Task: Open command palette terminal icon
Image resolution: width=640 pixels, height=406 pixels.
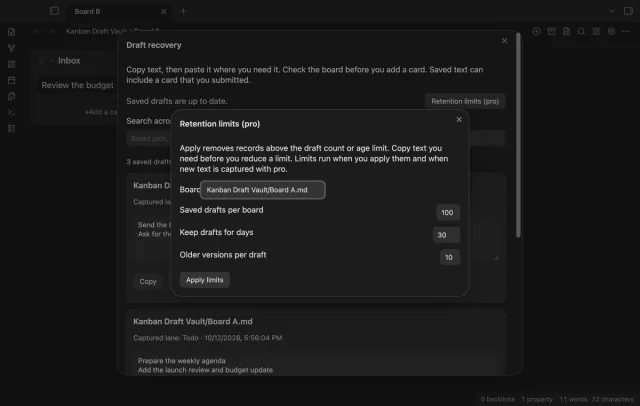Action: (11, 112)
